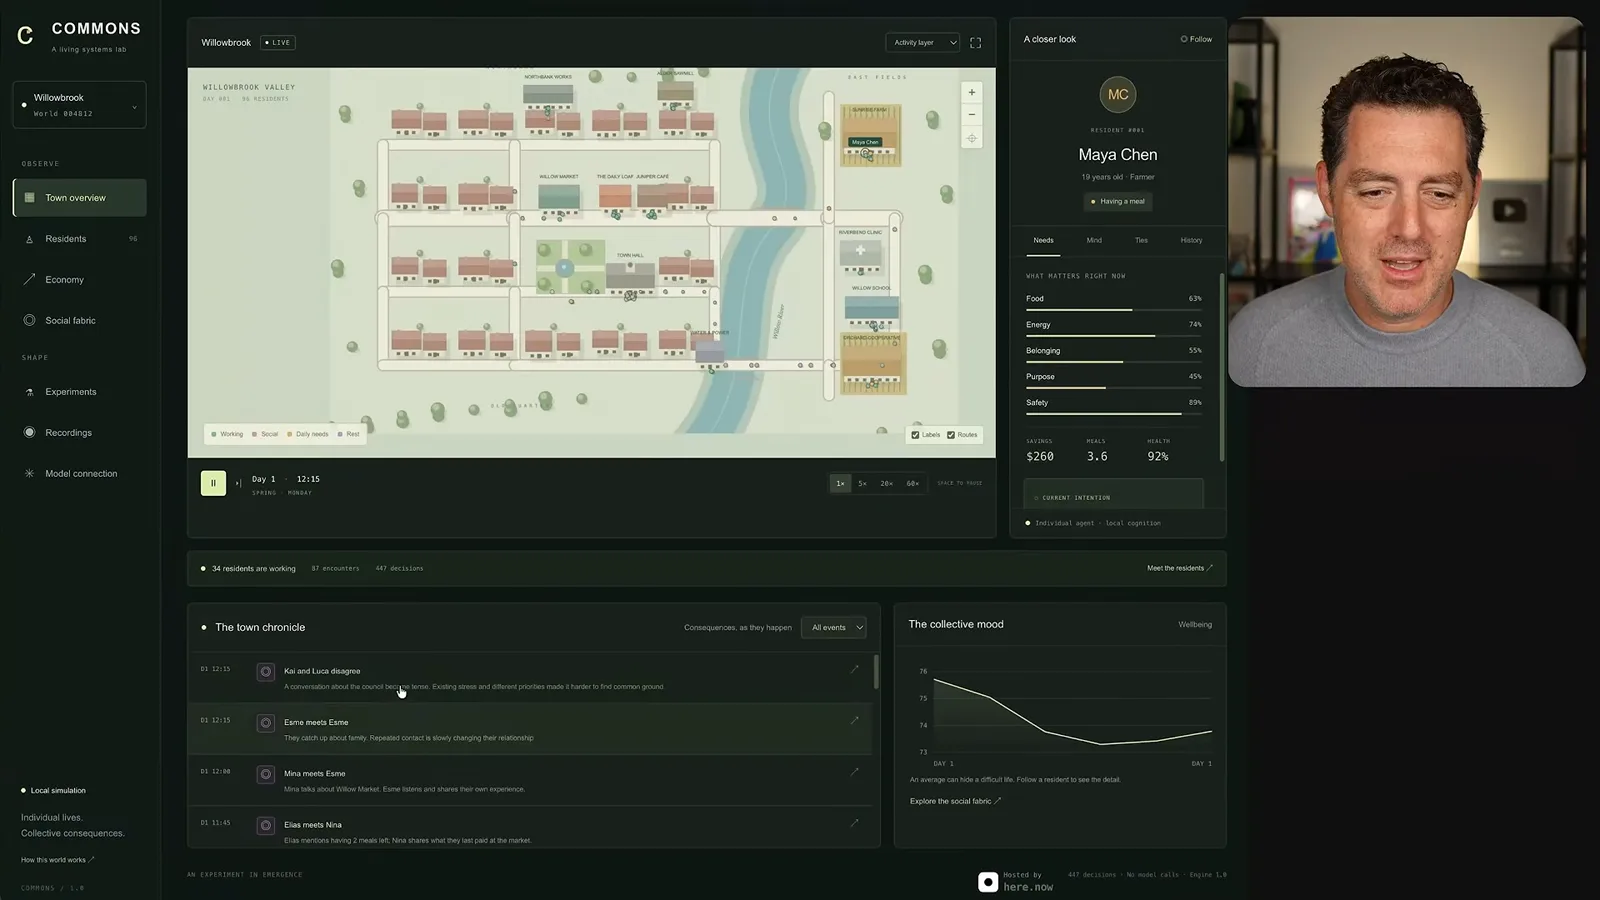This screenshot has width=1600, height=900.
Task: Recenter the map view
Action: coord(972,139)
